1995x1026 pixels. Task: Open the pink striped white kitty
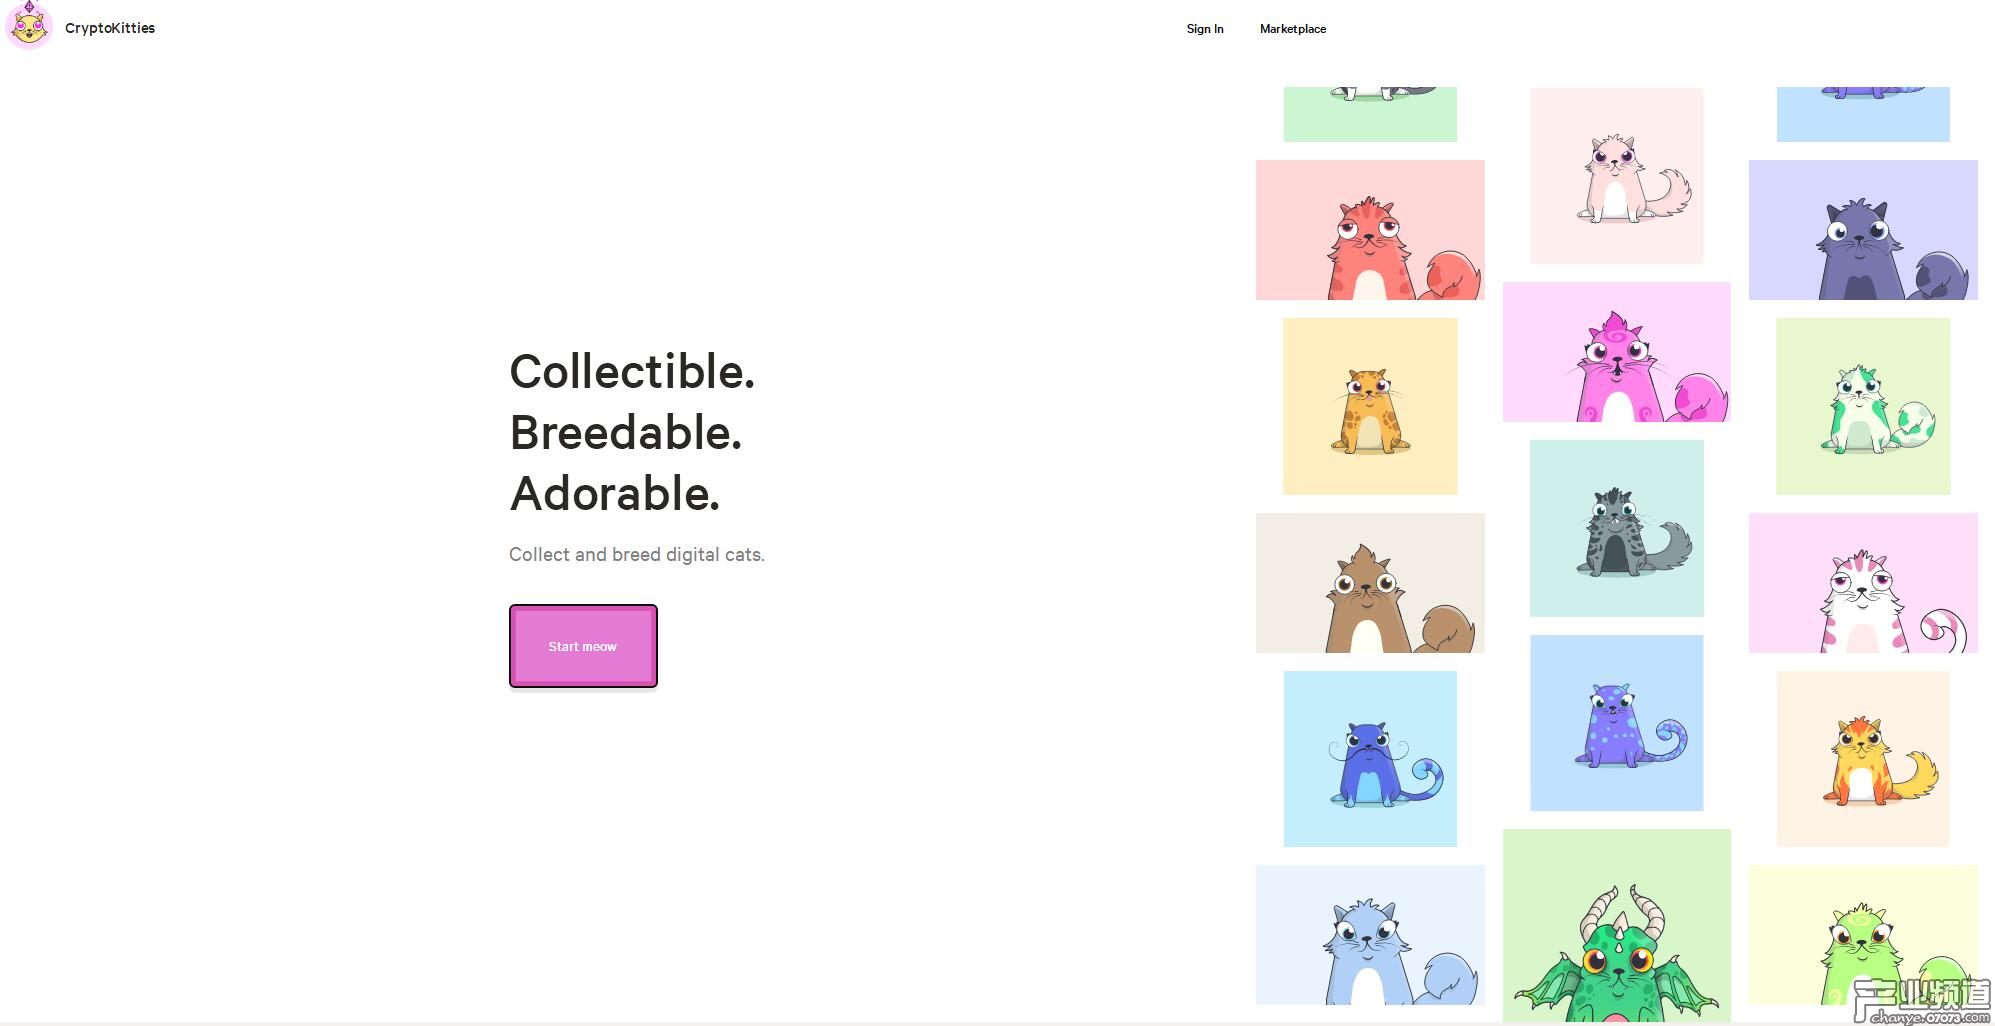1863,583
